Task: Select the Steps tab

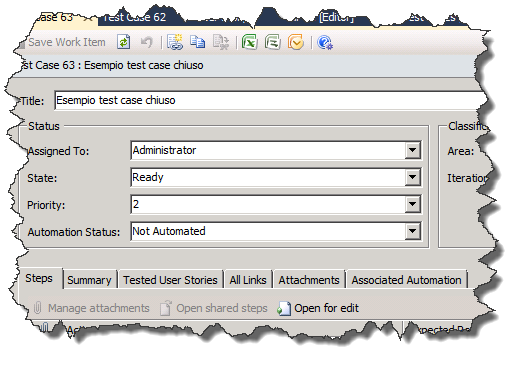Action: point(39,278)
